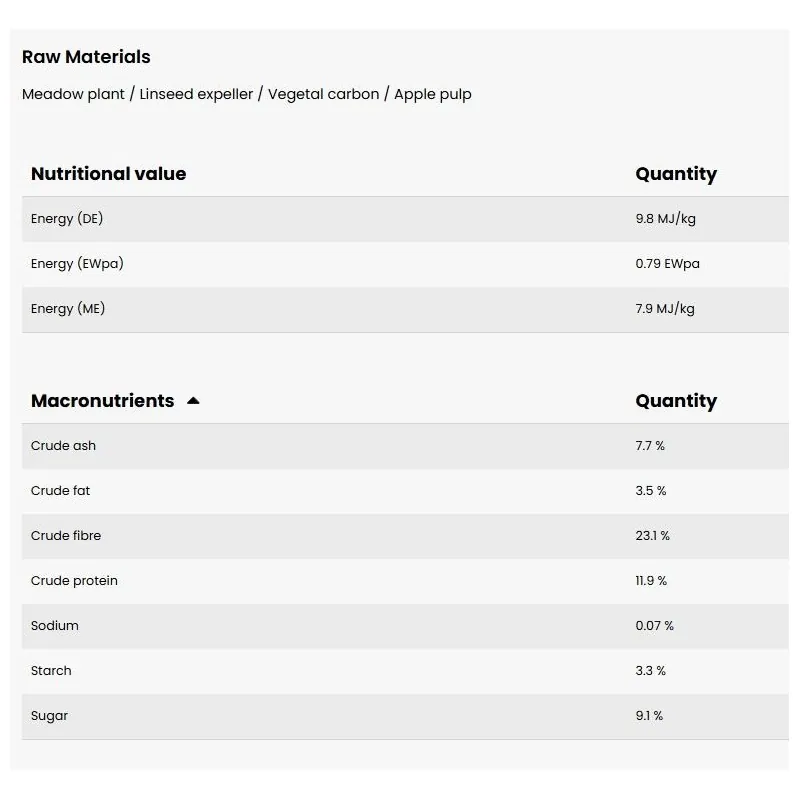
Task: Select the Energy (ME) row label
Action: coord(68,309)
